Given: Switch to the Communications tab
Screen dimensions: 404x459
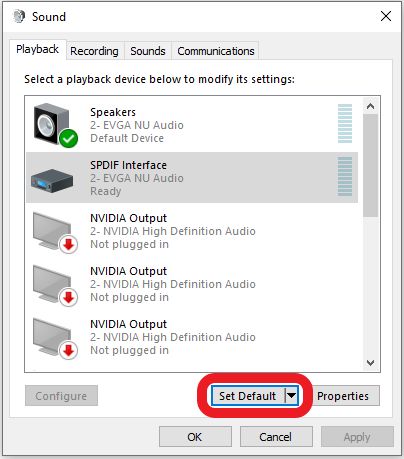Looking at the screenshot, I should point(216,51).
